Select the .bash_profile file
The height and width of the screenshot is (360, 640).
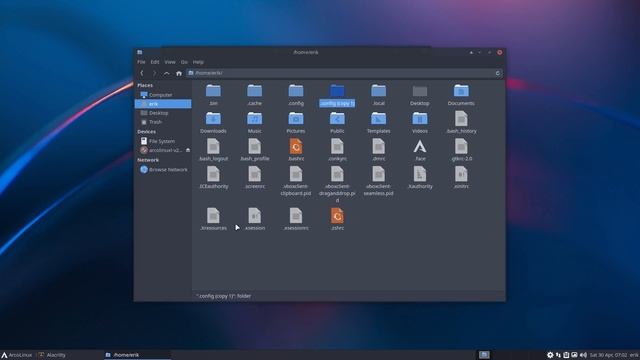pos(255,150)
